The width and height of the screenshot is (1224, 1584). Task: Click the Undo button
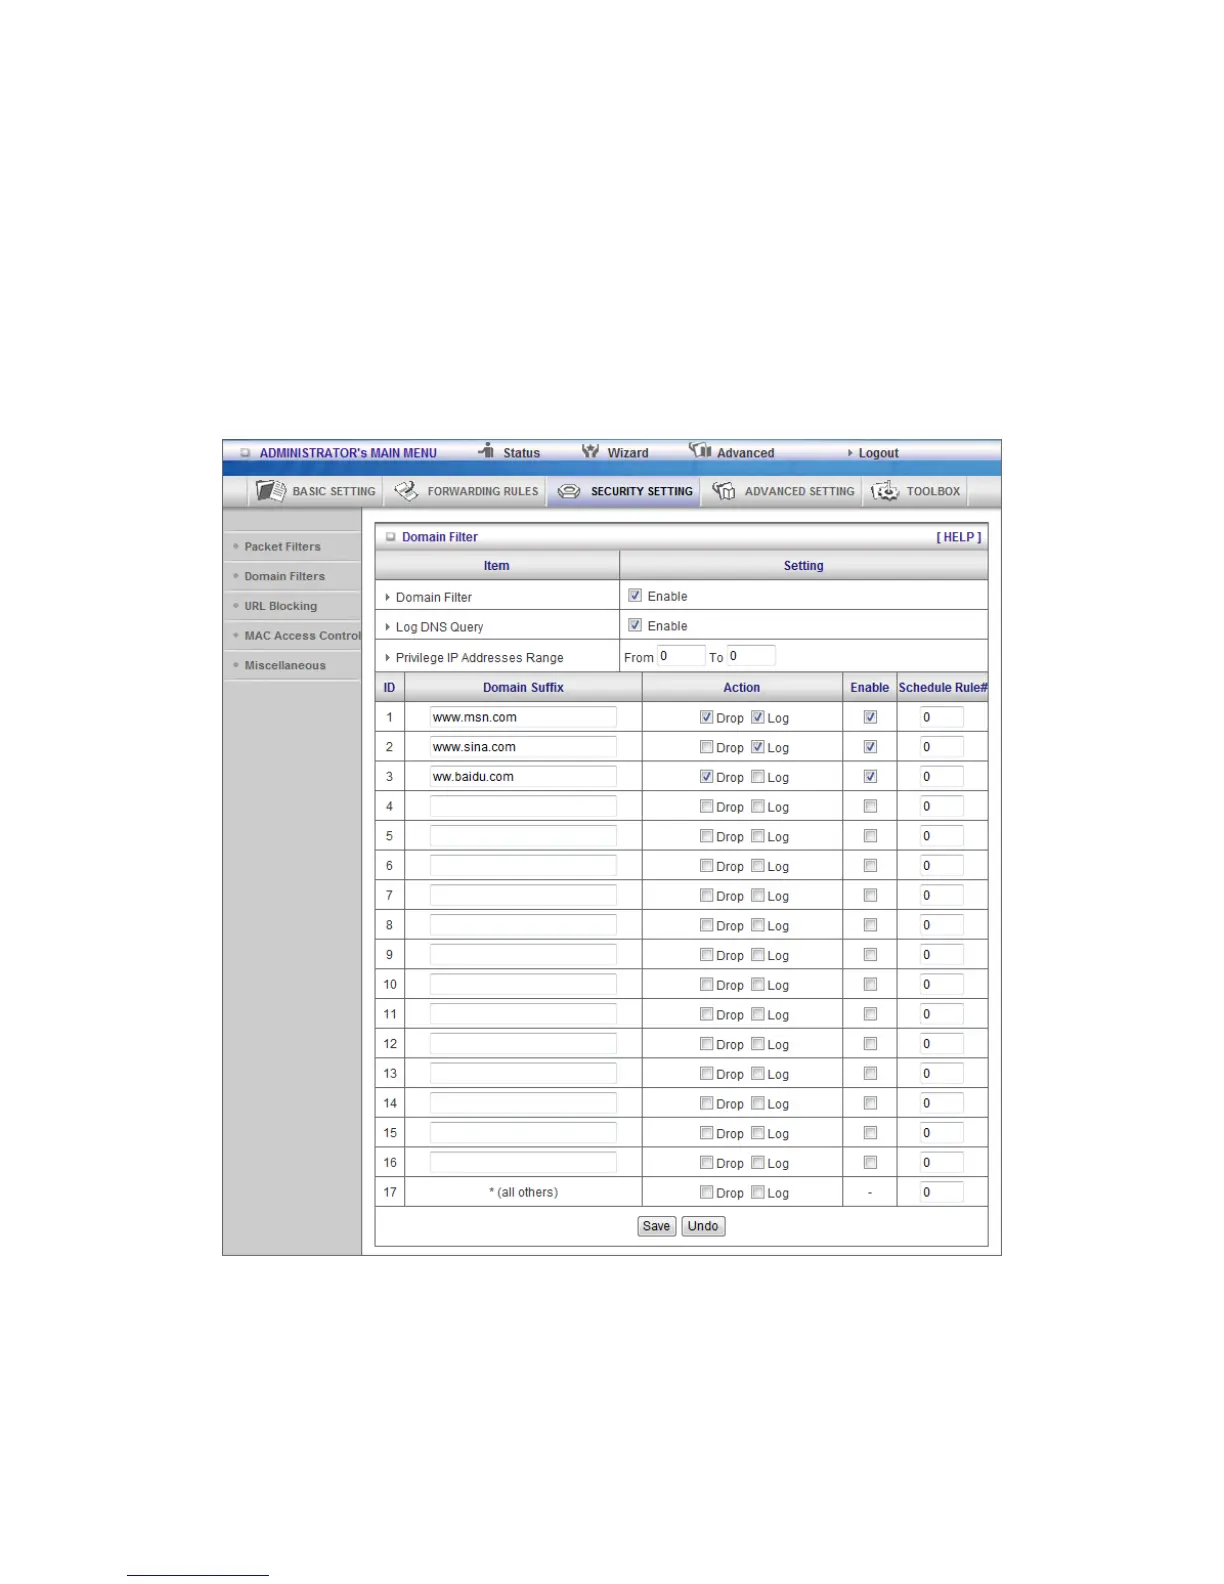coord(703,1226)
